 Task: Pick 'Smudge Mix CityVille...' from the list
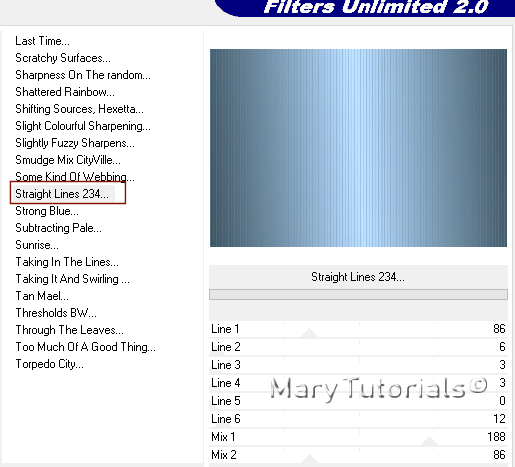click(x=68, y=160)
